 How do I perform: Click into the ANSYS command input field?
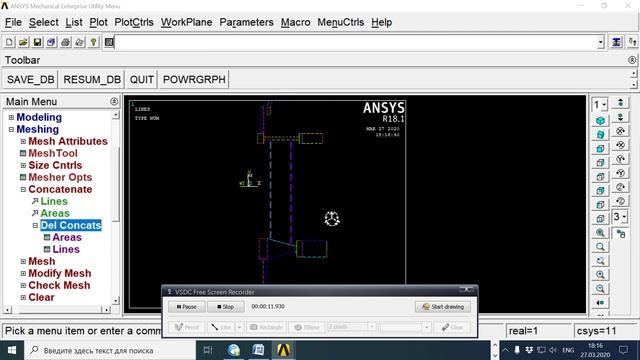pos(356,42)
